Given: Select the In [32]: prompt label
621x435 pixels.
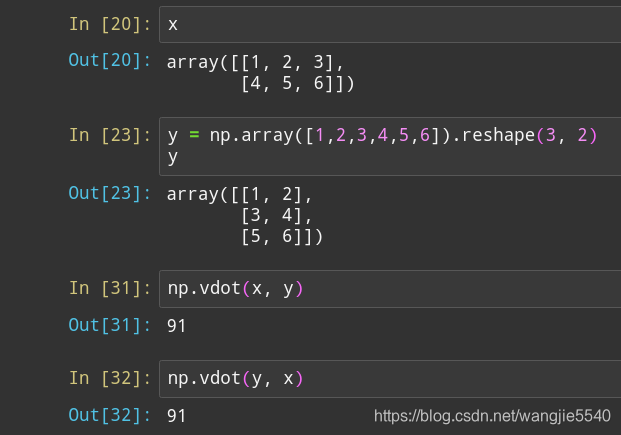Looking at the screenshot, I should pos(110,378).
